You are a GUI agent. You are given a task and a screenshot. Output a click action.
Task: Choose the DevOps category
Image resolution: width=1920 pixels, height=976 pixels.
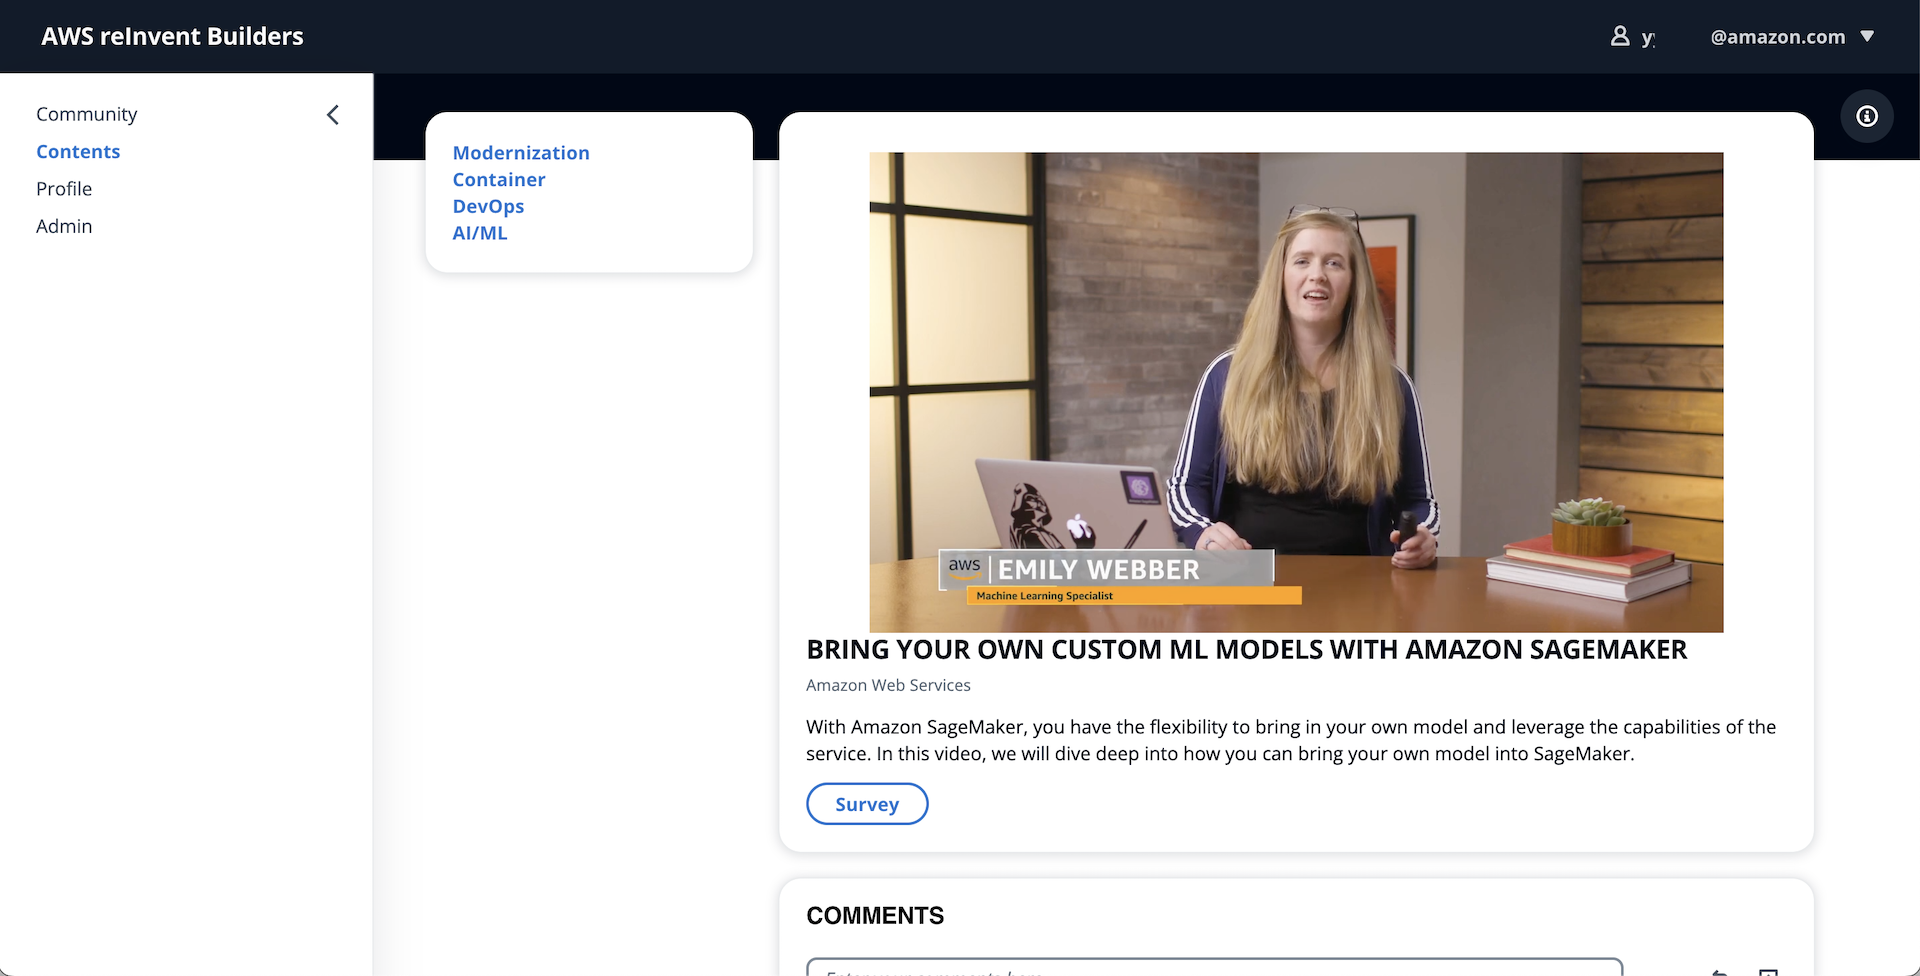coord(488,206)
